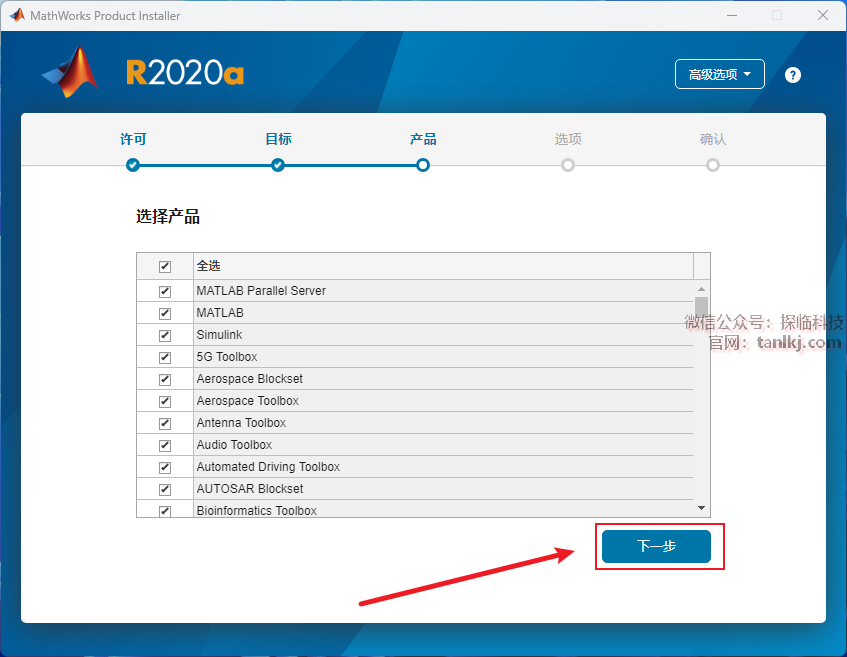Click the product list scroll-up arrow

(701, 289)
